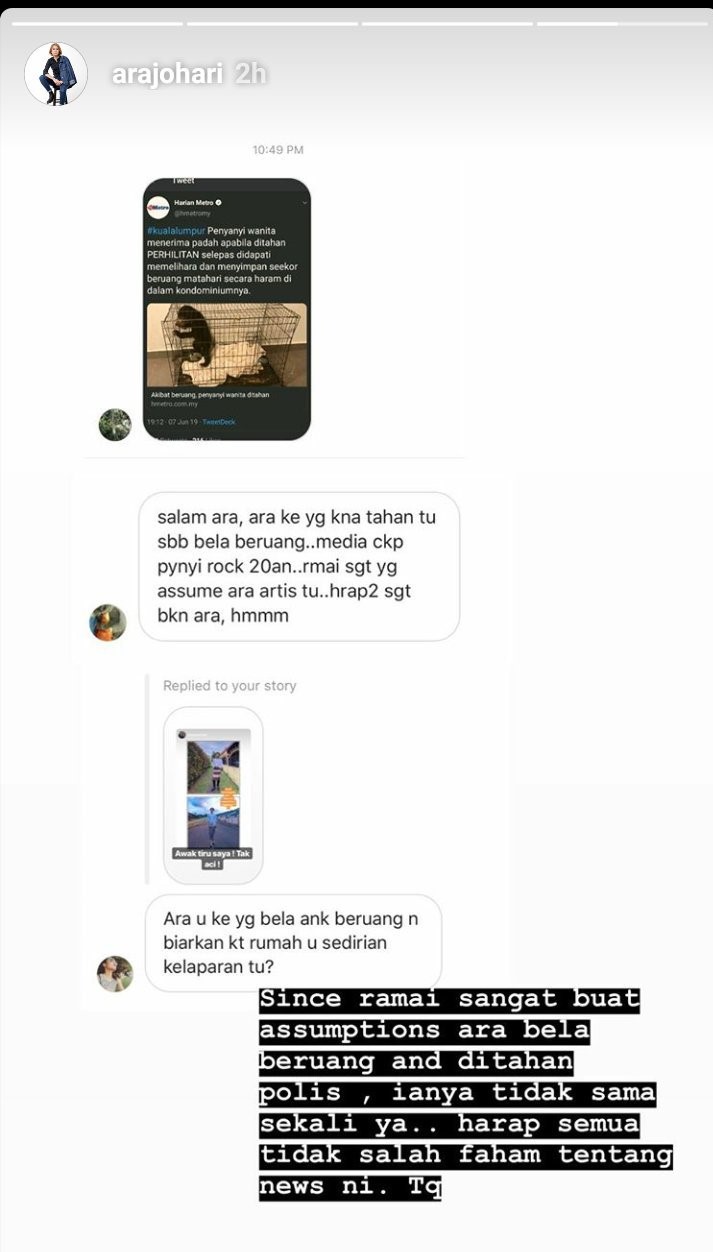Viewport: 713px width, 1252px height.
Task: Tap Harian Metro logo inside tweet
Action: (158, 209)
